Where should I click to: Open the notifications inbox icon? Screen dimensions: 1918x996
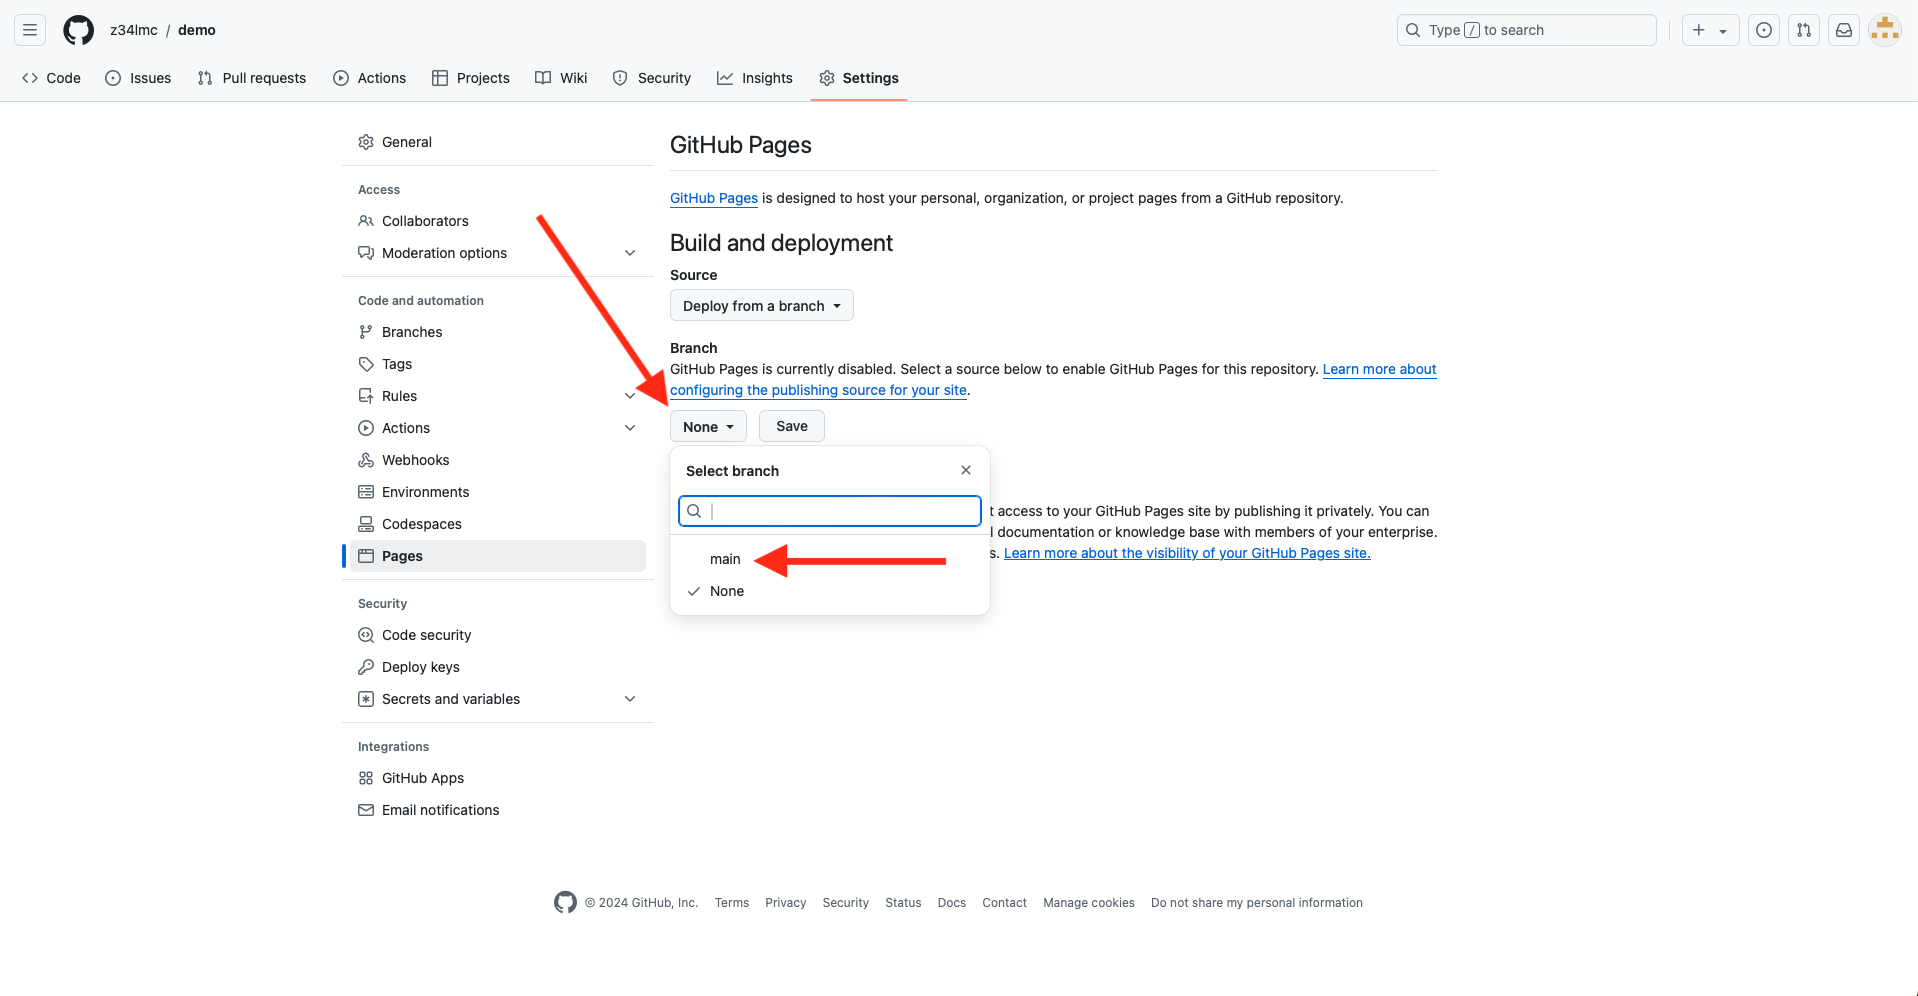pos(1843,30)
